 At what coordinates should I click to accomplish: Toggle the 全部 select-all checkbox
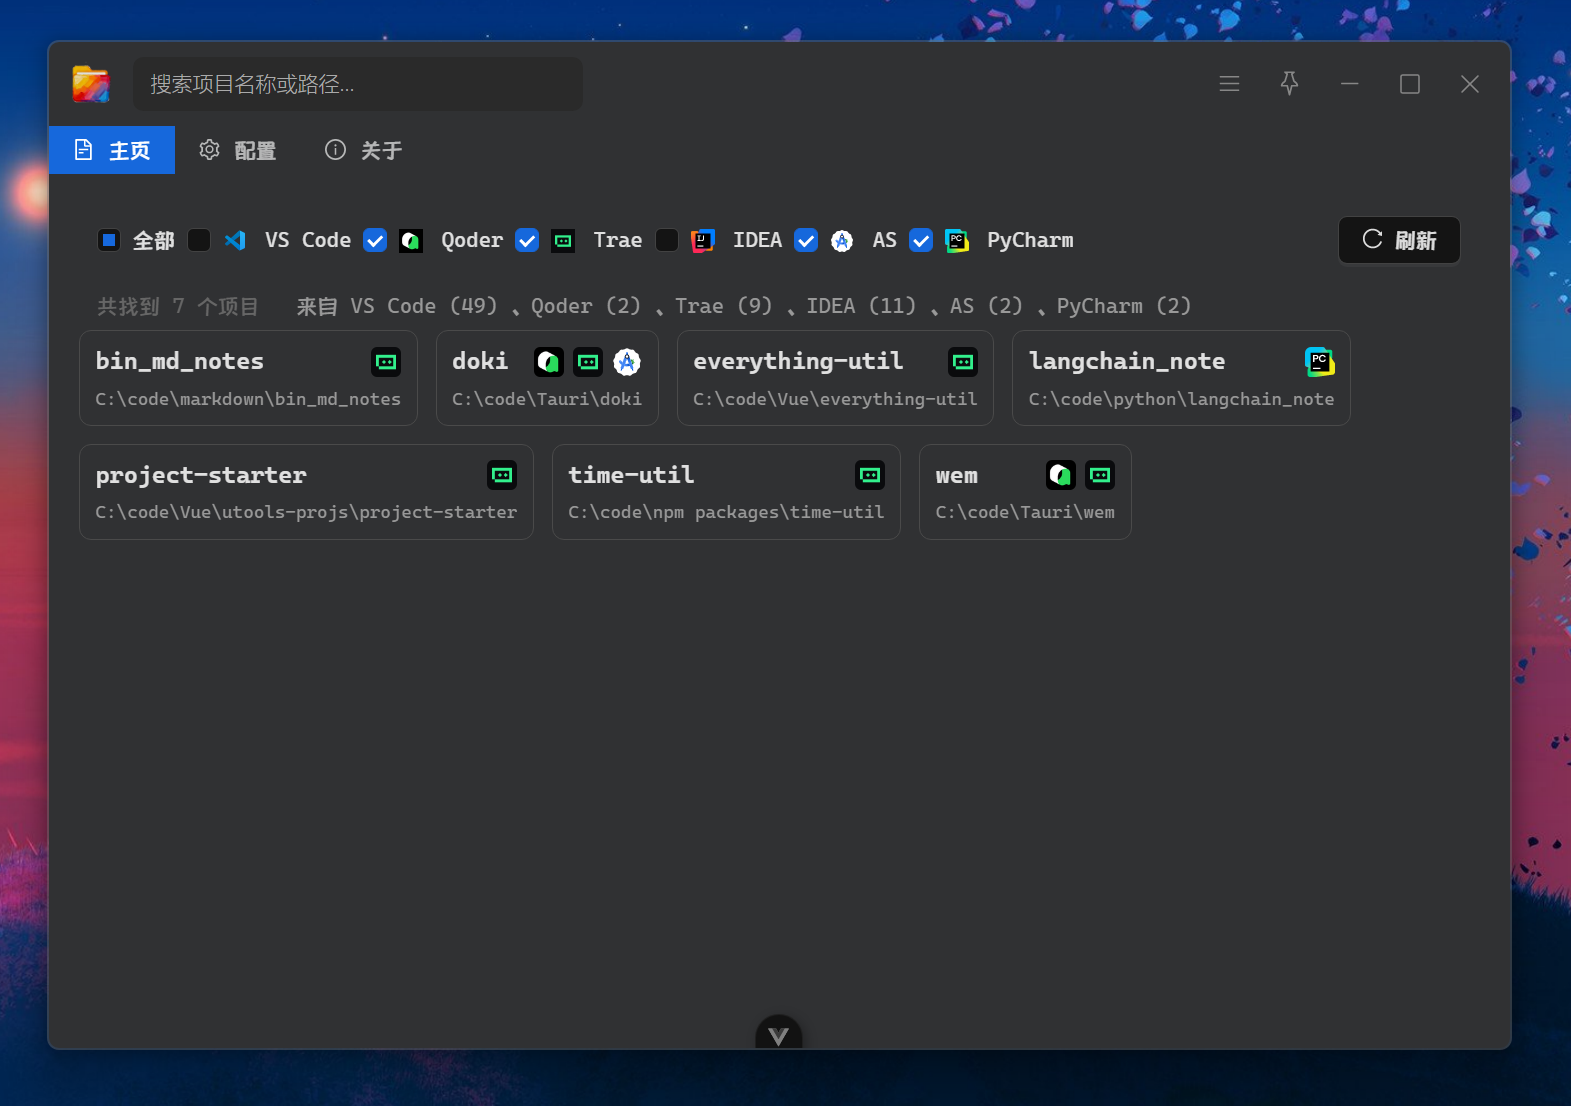109,240
